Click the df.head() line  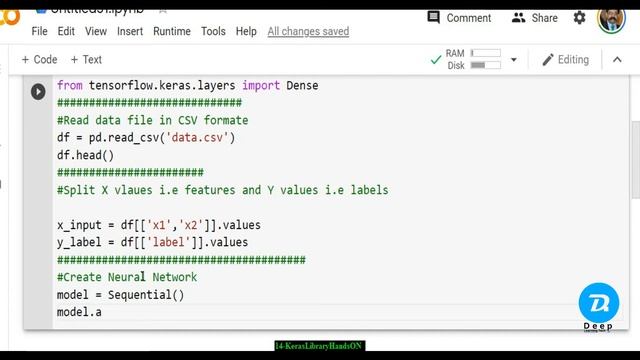click(x=85, y=156)
